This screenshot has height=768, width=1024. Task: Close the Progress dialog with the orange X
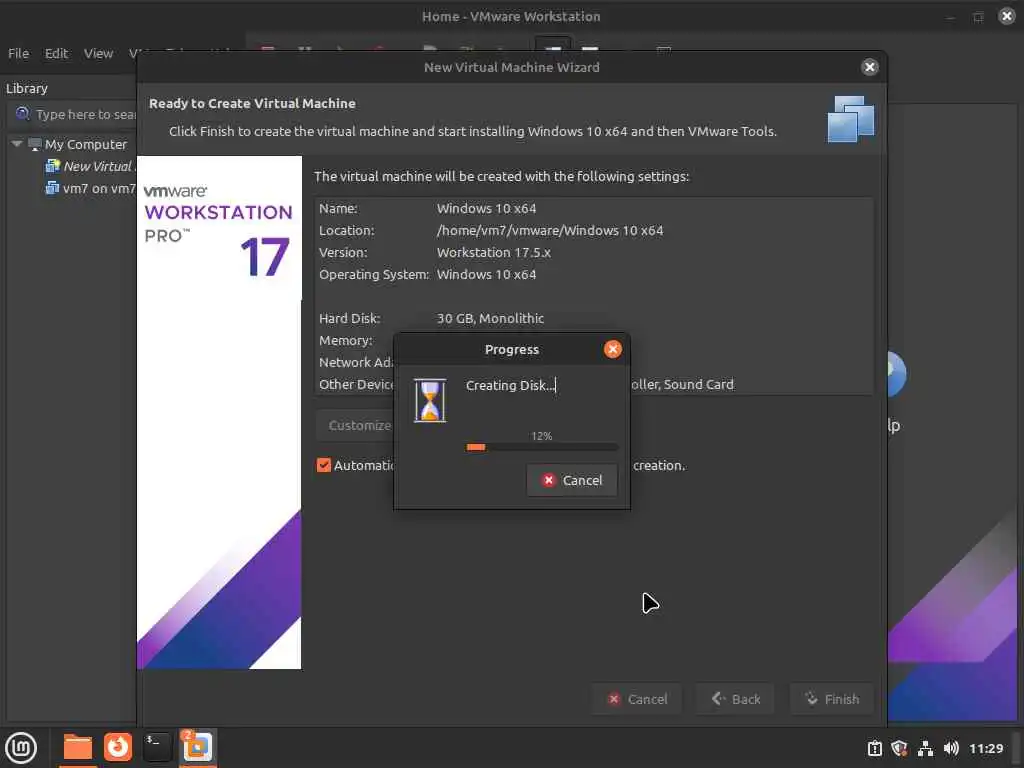(612, 349)
